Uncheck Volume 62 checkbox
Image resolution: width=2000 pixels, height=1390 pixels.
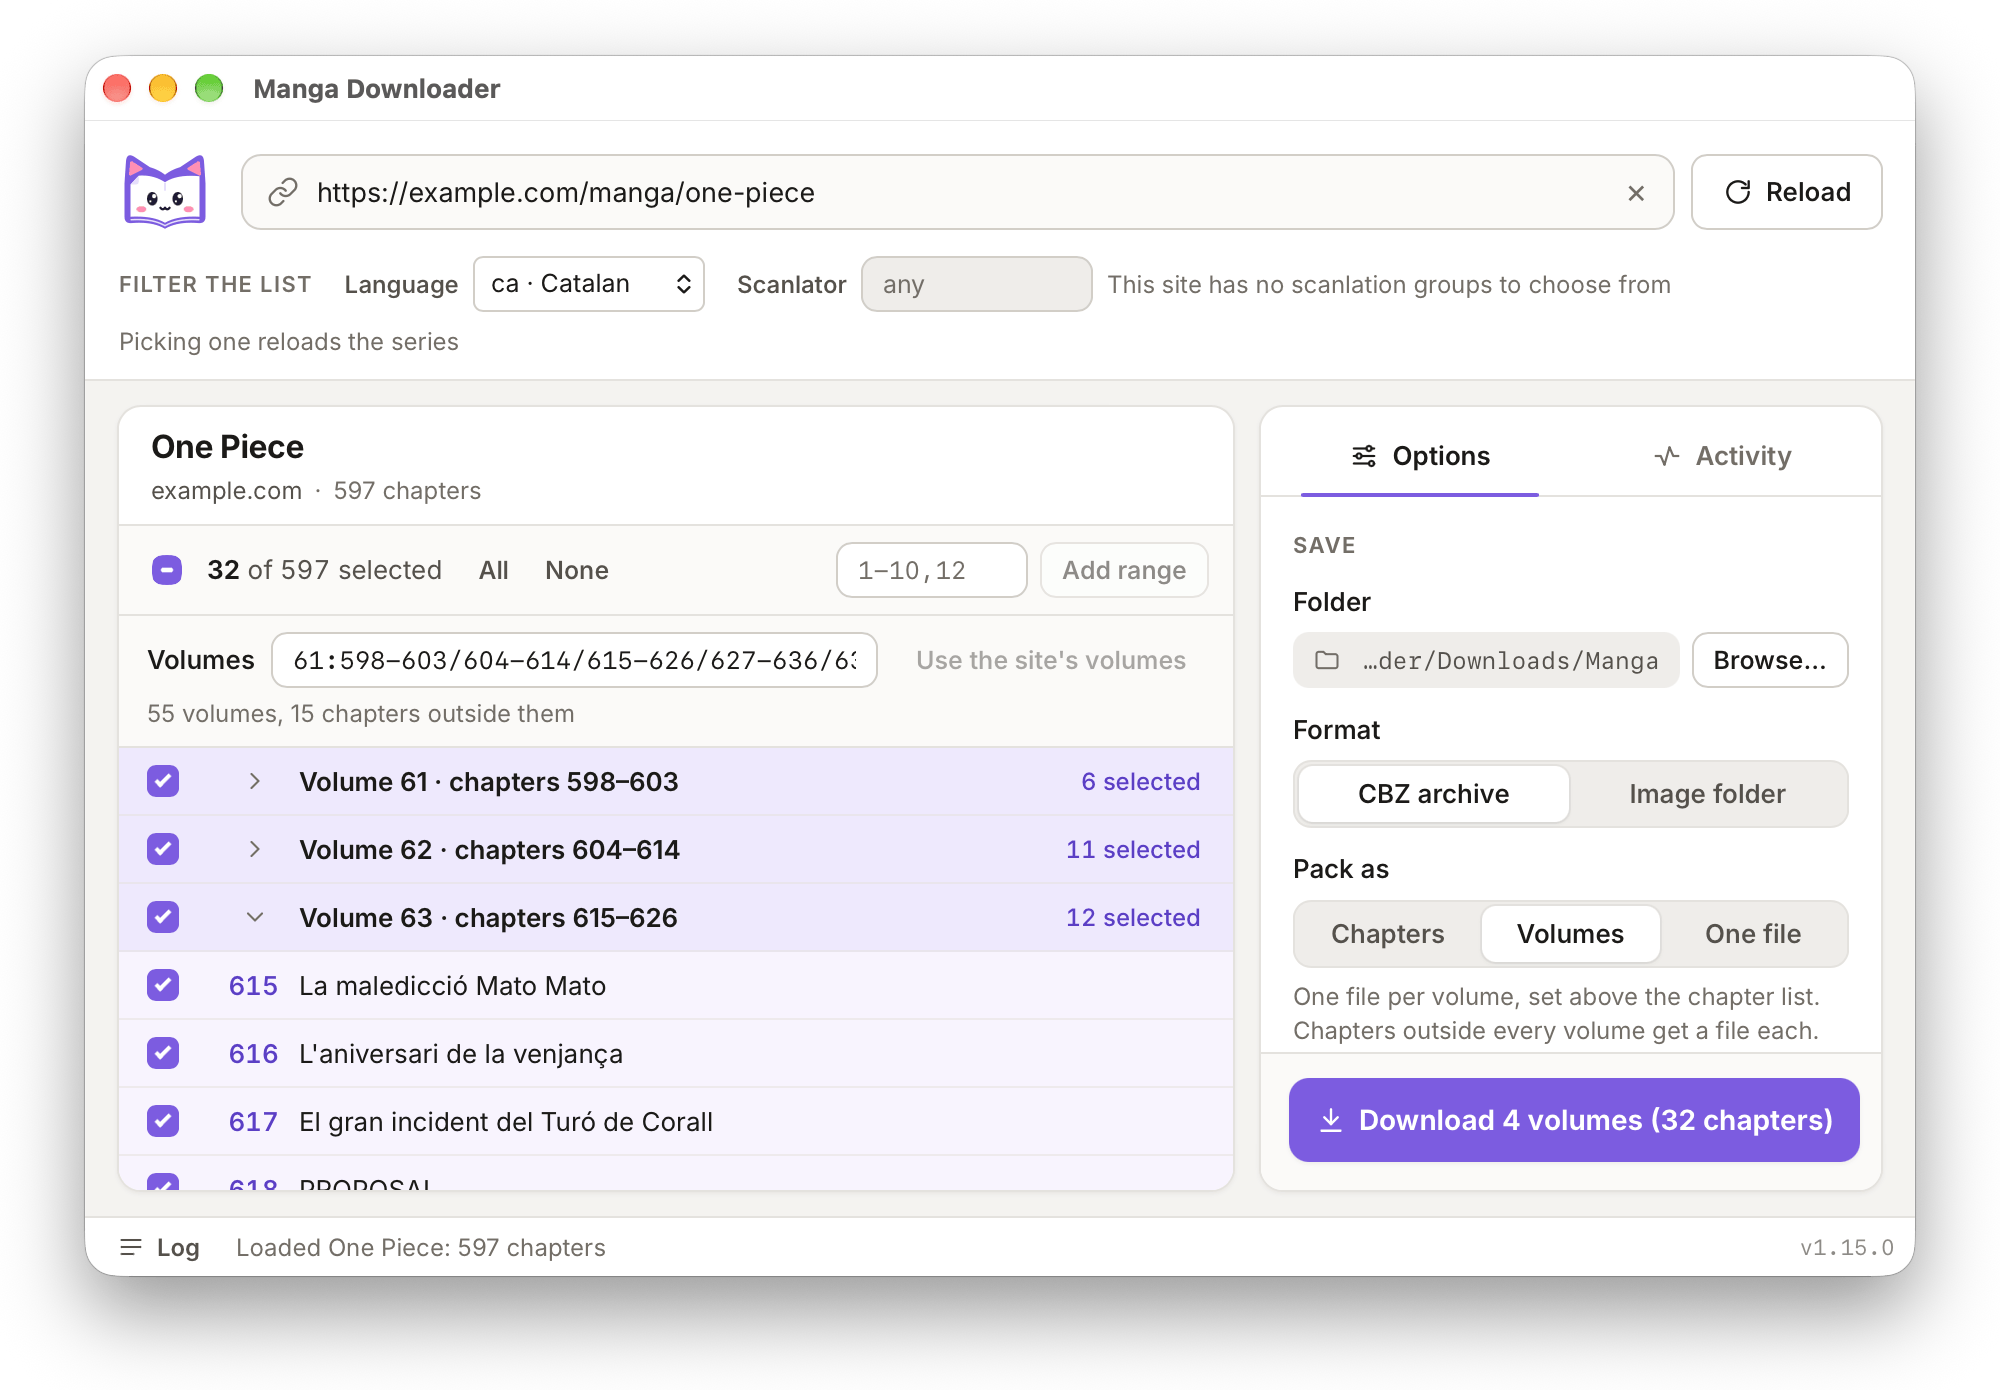pyautogui.click(x=163, y=849)
